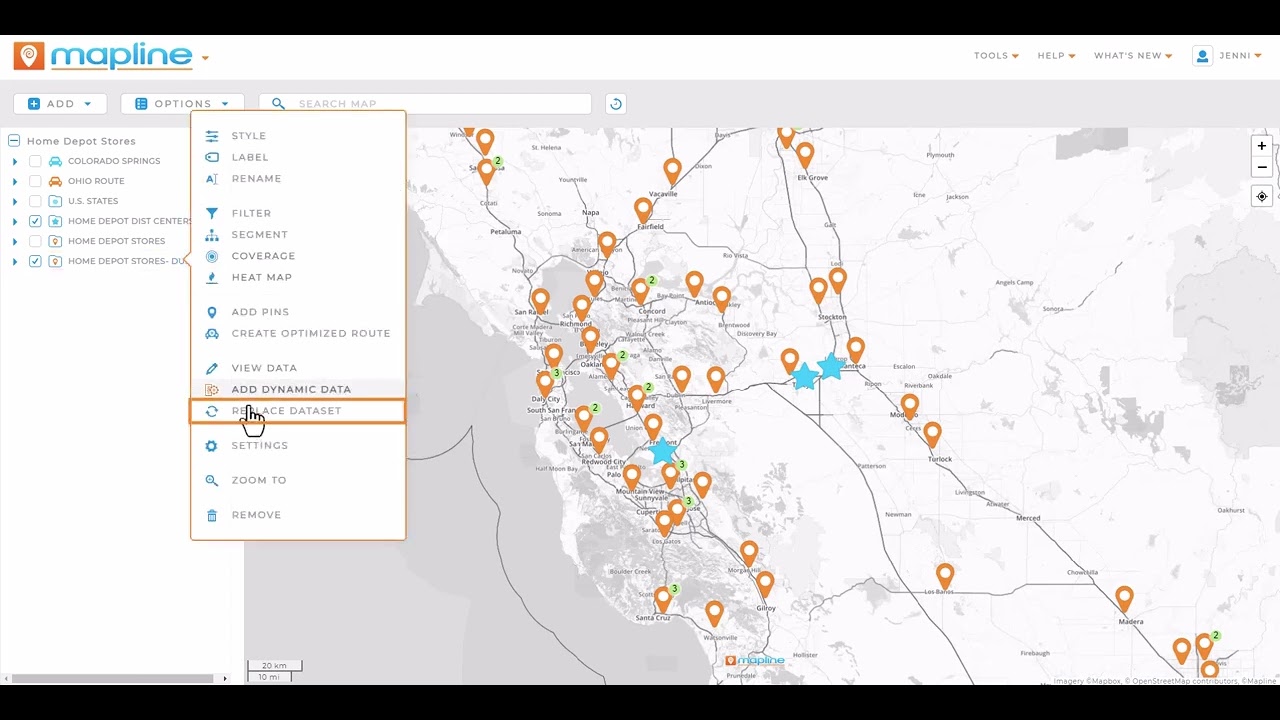The image size is (1280, 720).
Task: Click the user avatar icon next to Jenni
Action: 1202,56
